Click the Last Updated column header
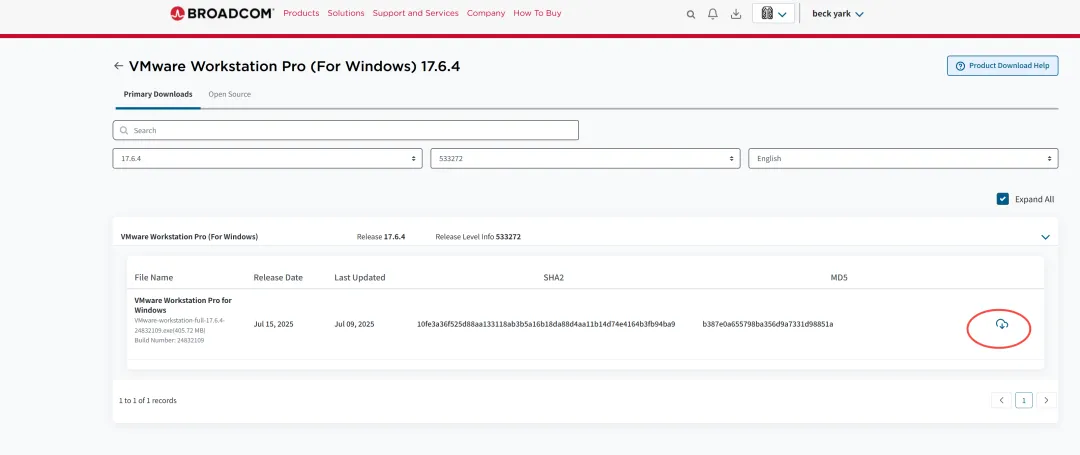 [x=360, y=277]
